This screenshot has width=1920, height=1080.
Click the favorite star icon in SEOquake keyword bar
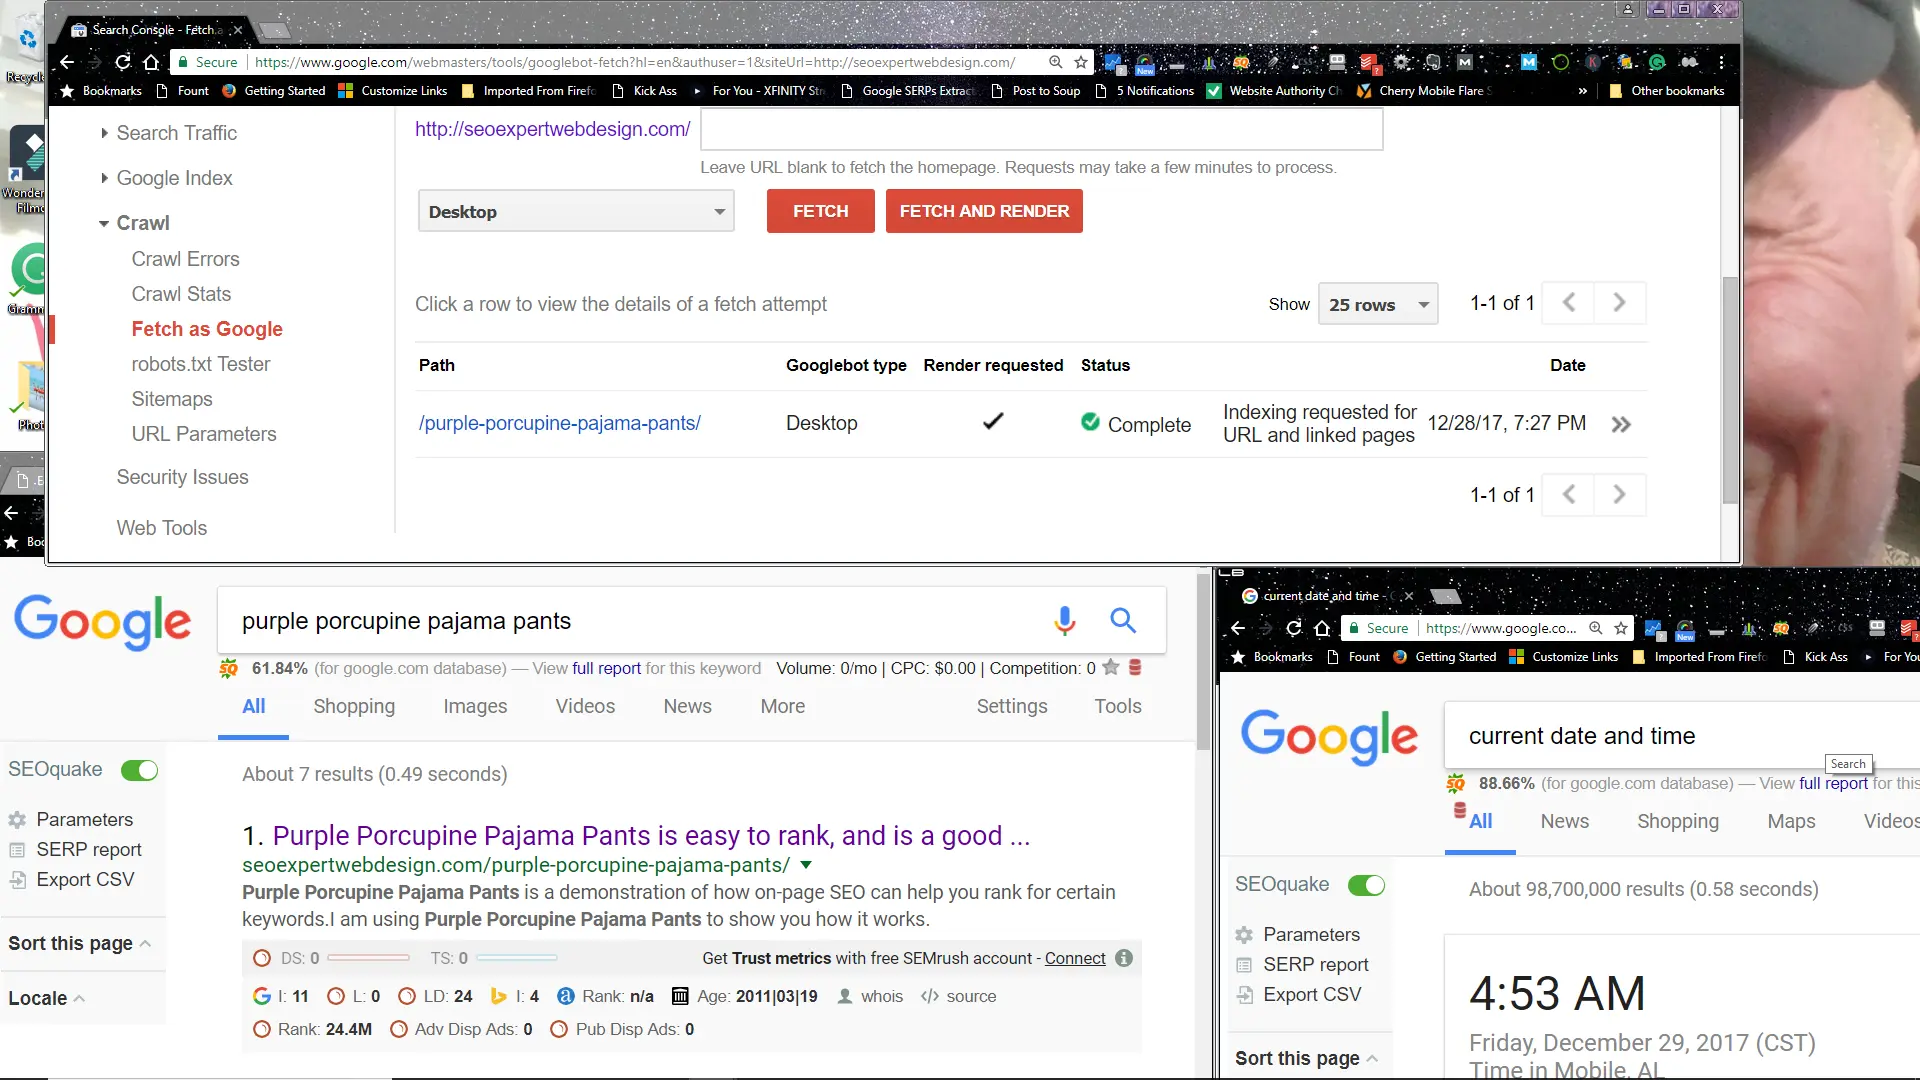1110,667
